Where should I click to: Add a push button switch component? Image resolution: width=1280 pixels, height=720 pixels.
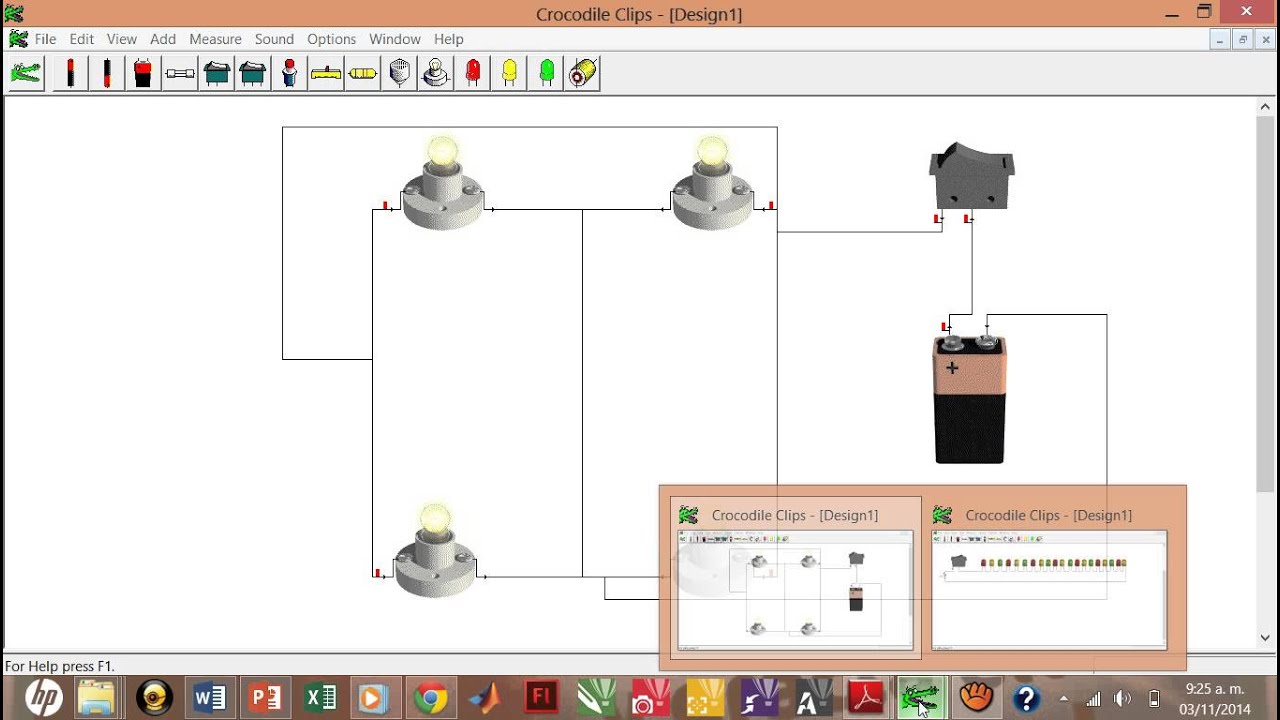coord(289,73)
